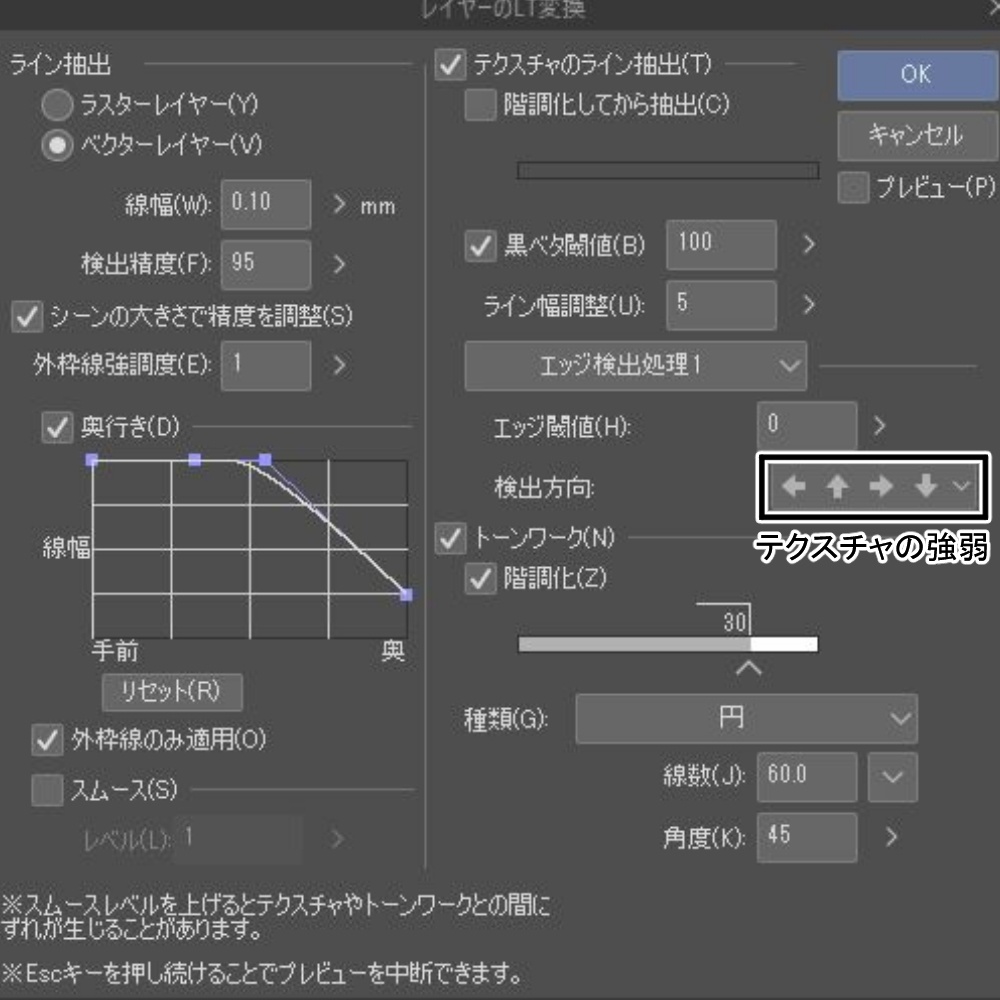
Task: Select the upward texture detection direction arrow
Action: tap(838, 487)
